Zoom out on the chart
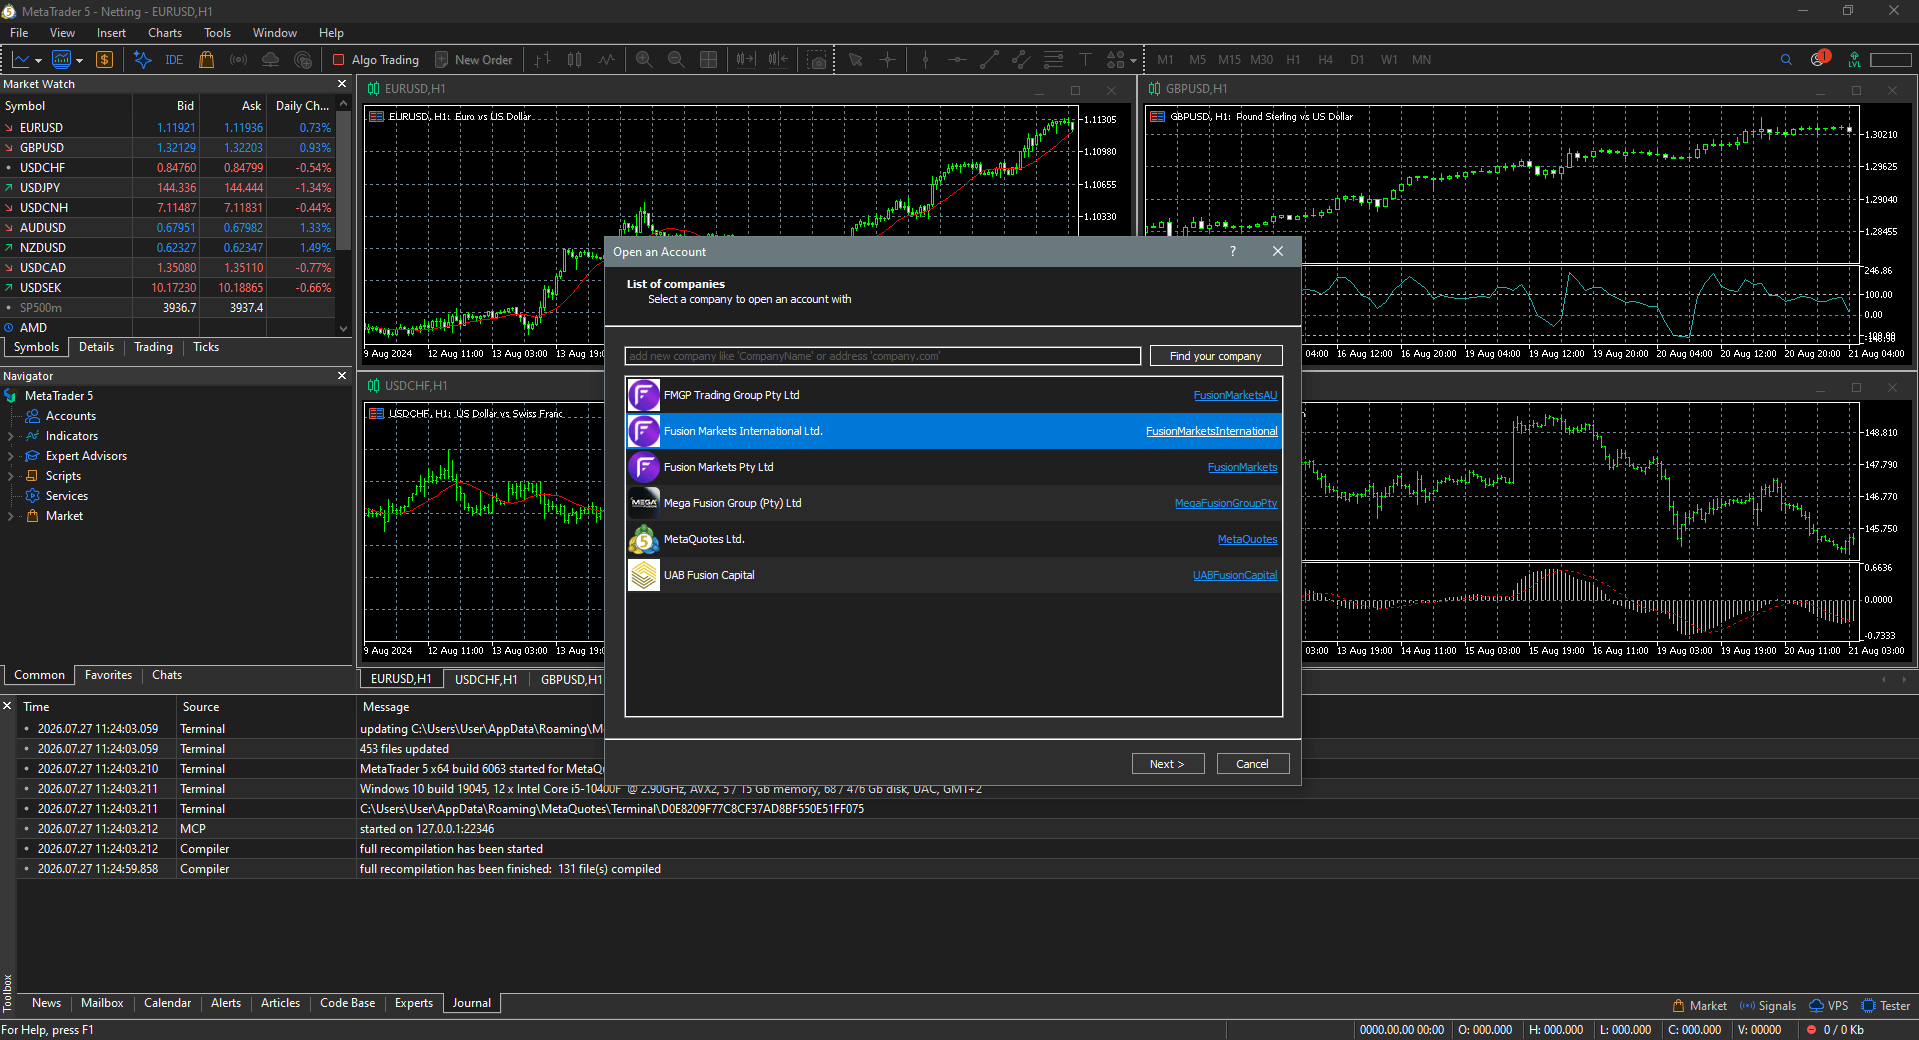The image size is (1919, 1040). pos(676,60)
